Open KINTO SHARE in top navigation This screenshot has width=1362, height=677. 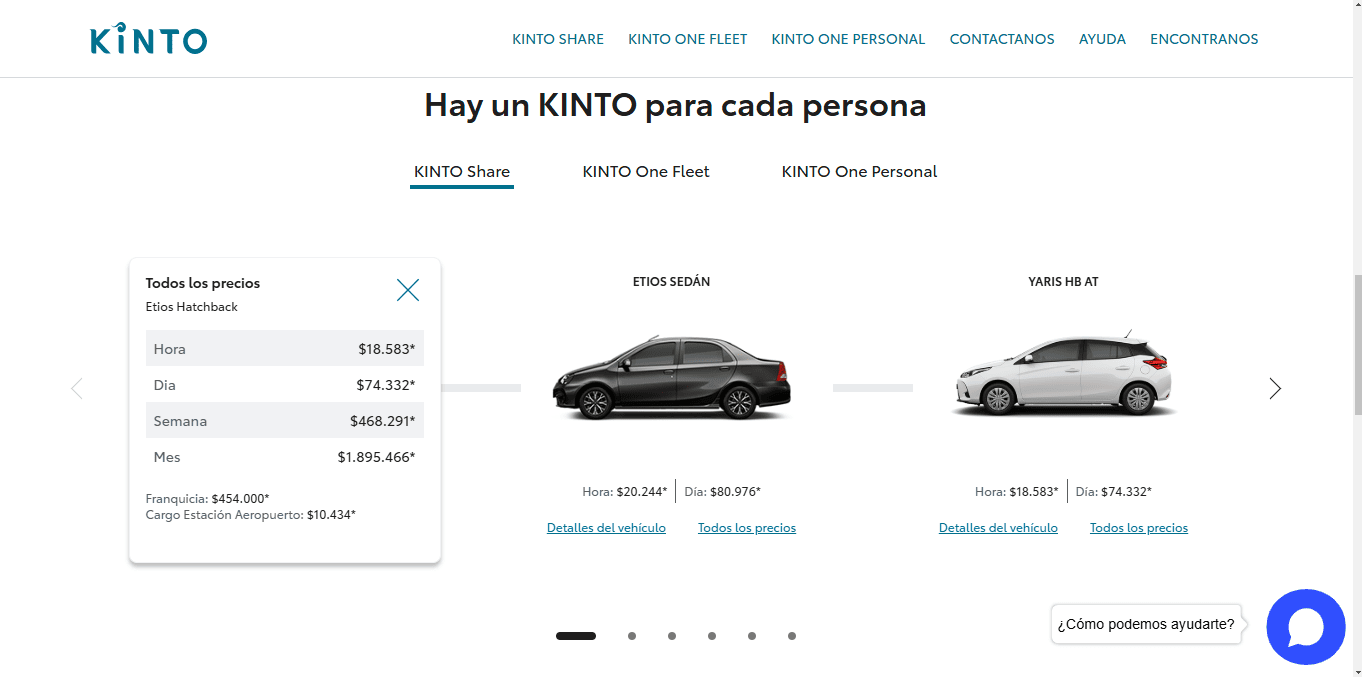coord(557,39)
